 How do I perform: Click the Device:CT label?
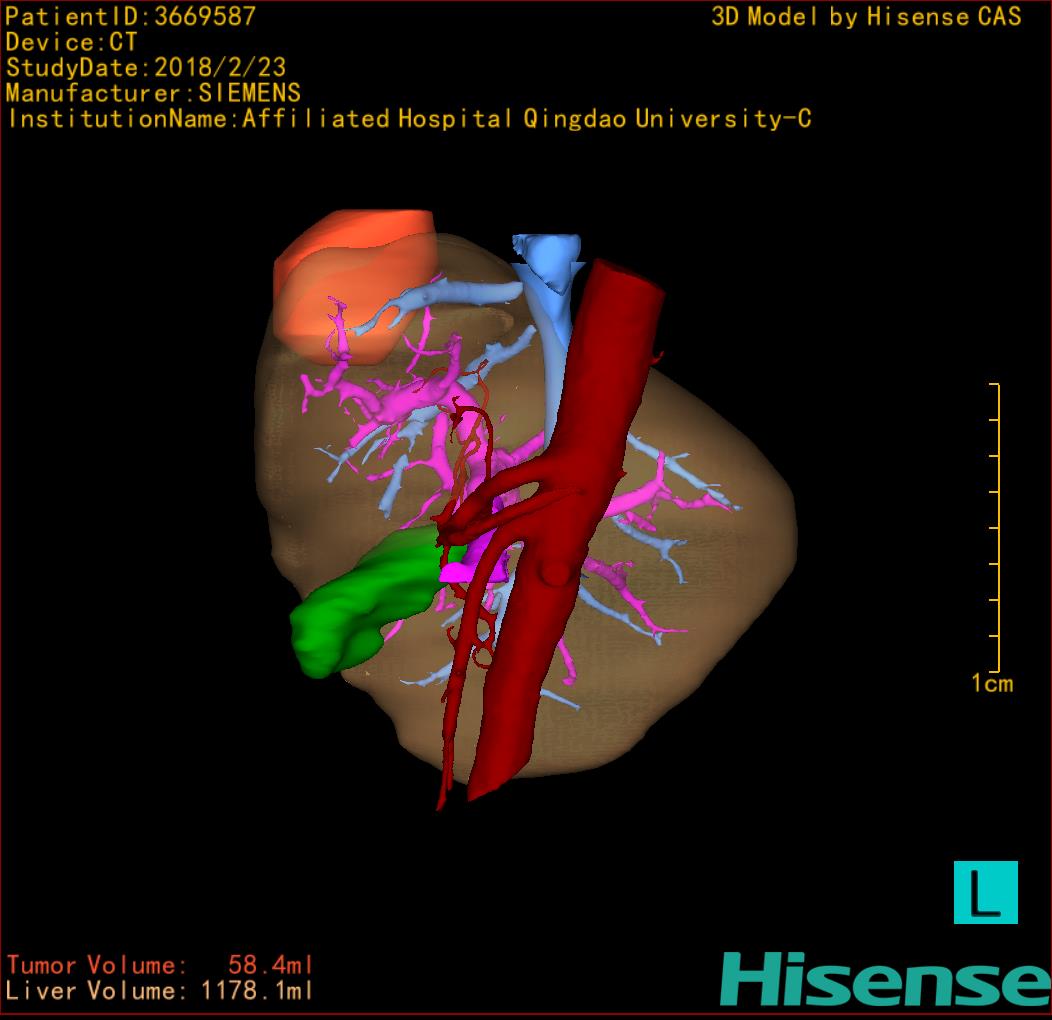pos(71,42)
